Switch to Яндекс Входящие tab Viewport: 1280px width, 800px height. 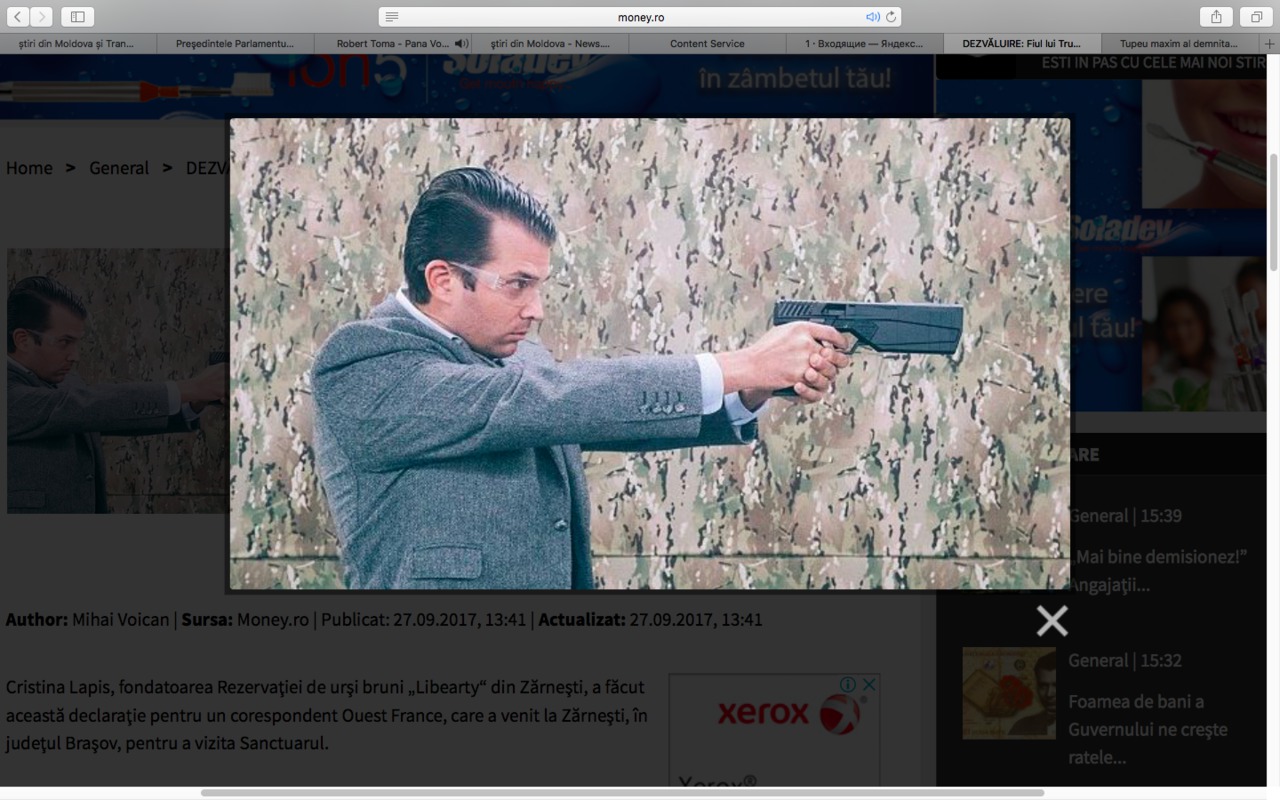point(864,44)
